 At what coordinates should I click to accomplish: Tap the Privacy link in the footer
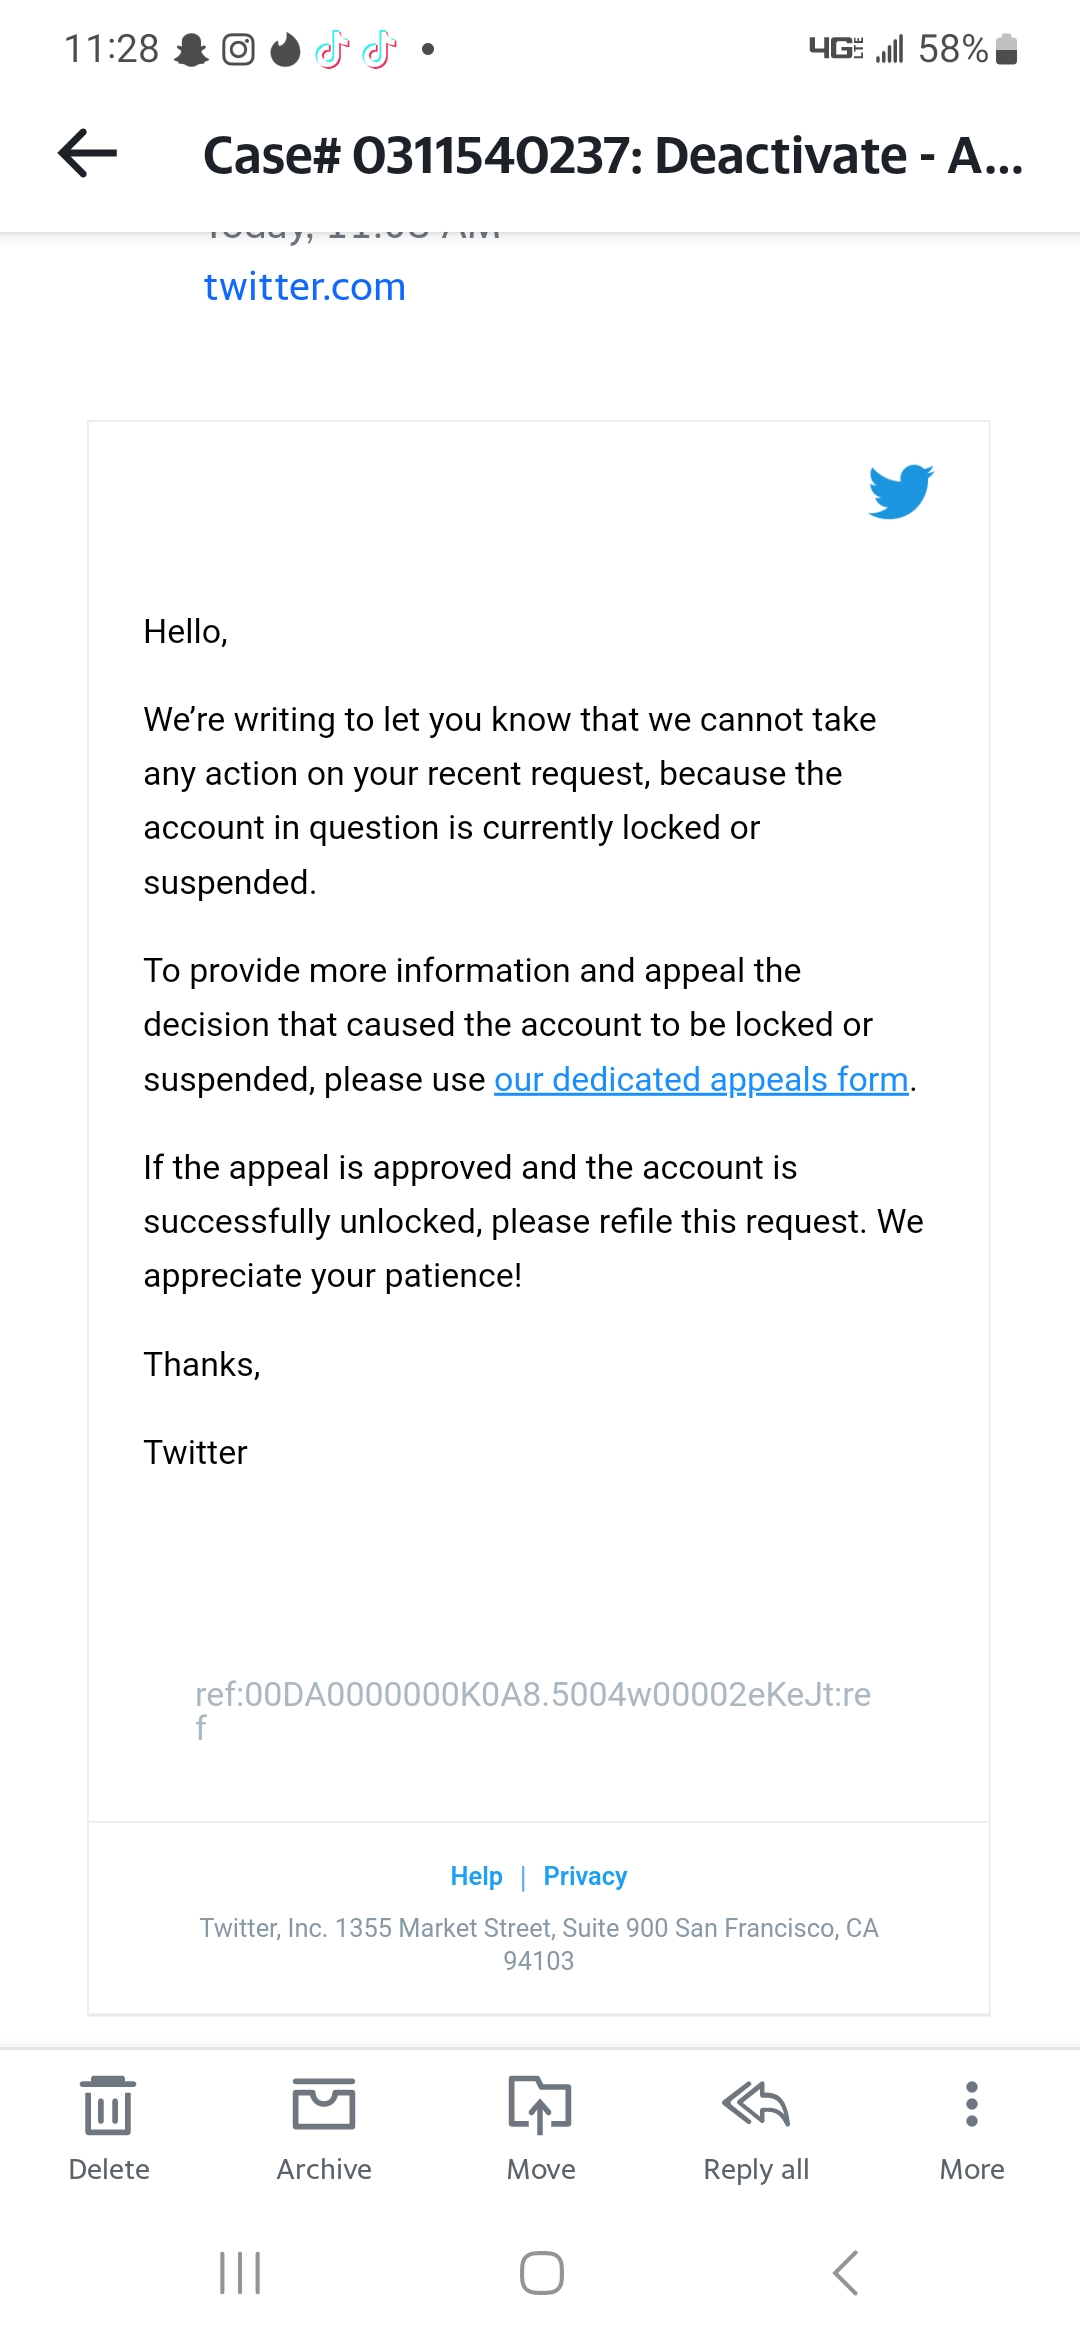click(x=585, y=1876)
